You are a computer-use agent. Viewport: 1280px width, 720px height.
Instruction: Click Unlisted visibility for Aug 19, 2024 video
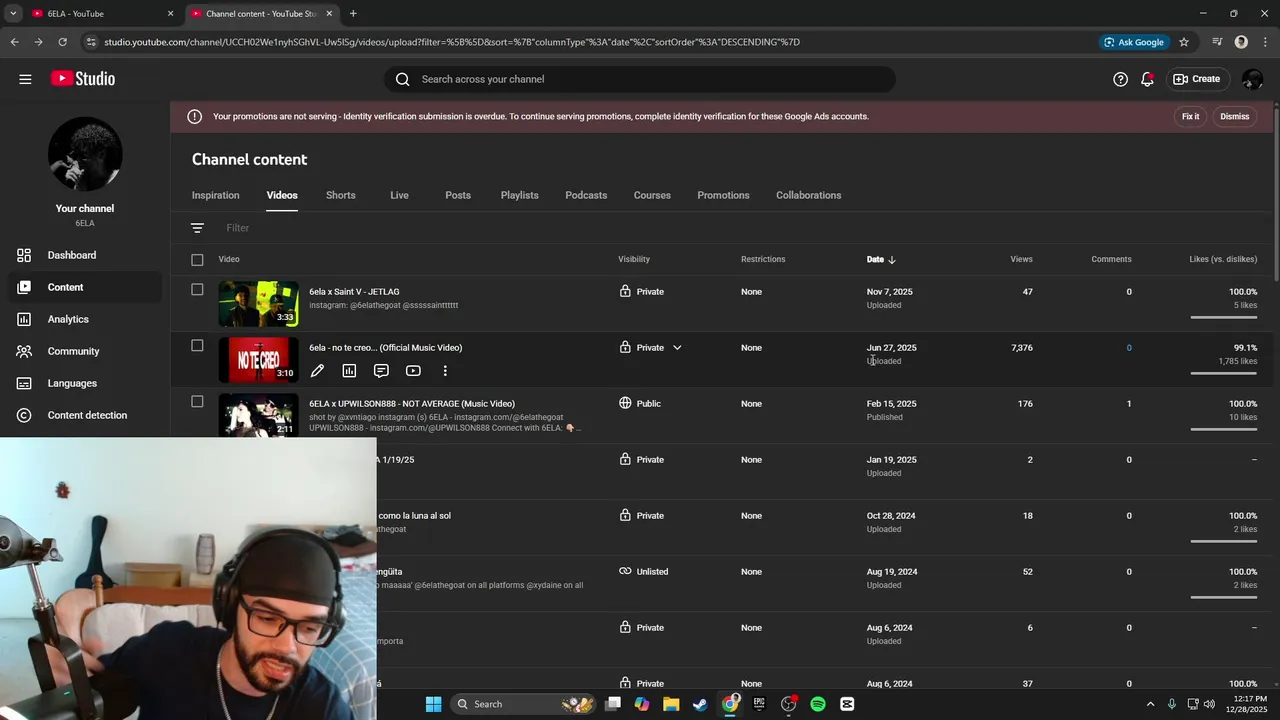(x=643, y=572)
